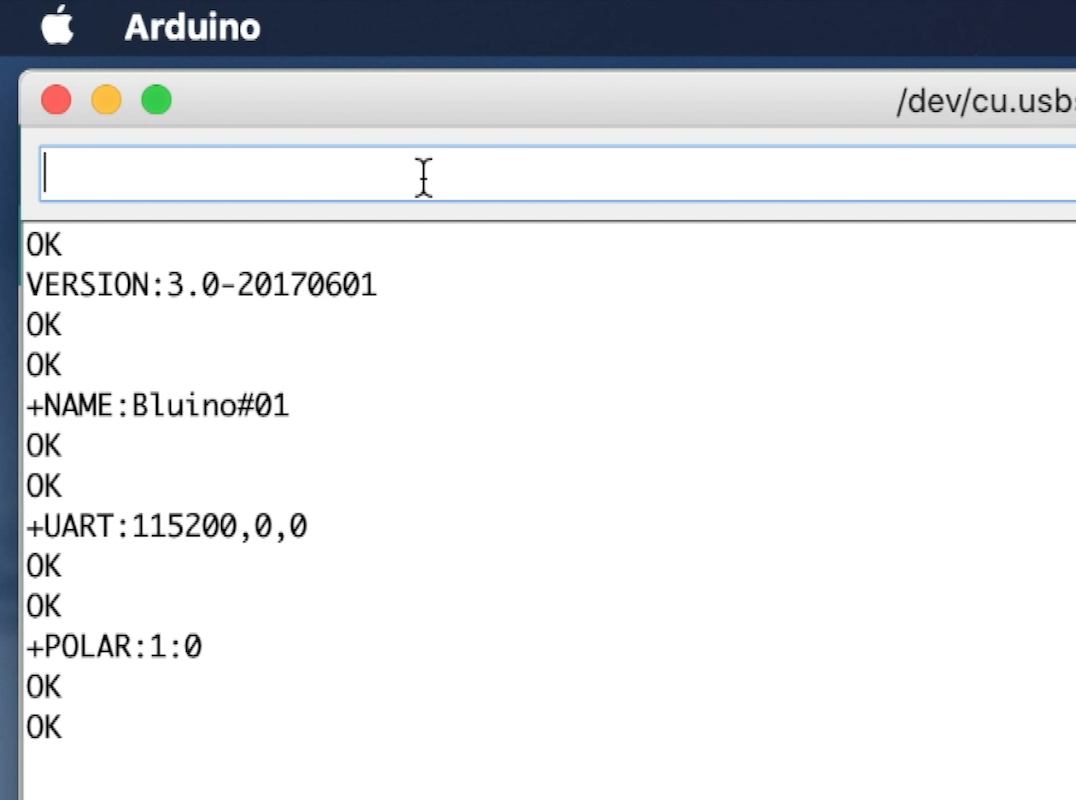
Task: Click the last OK line in output
Action: coord(44,727)
